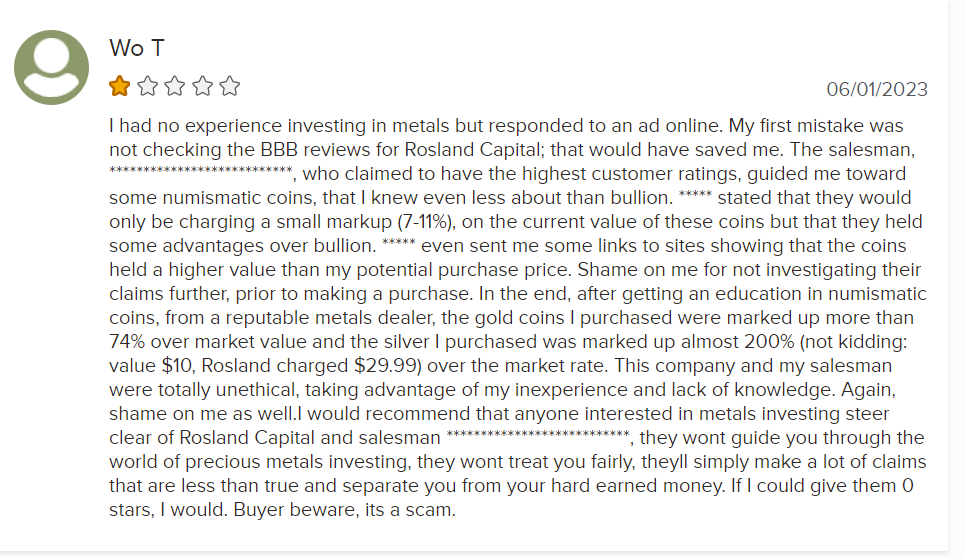Click the short asterisk mask before 'even sent'
Image resolution: width=966 pixels, height=559 pixels.
[x=399, y=243]
